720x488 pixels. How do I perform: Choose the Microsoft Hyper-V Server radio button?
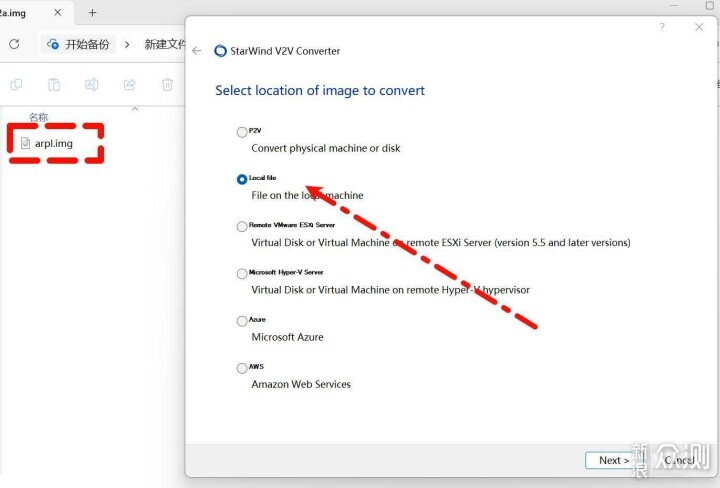pyautogui.click(x=242, y=274)
